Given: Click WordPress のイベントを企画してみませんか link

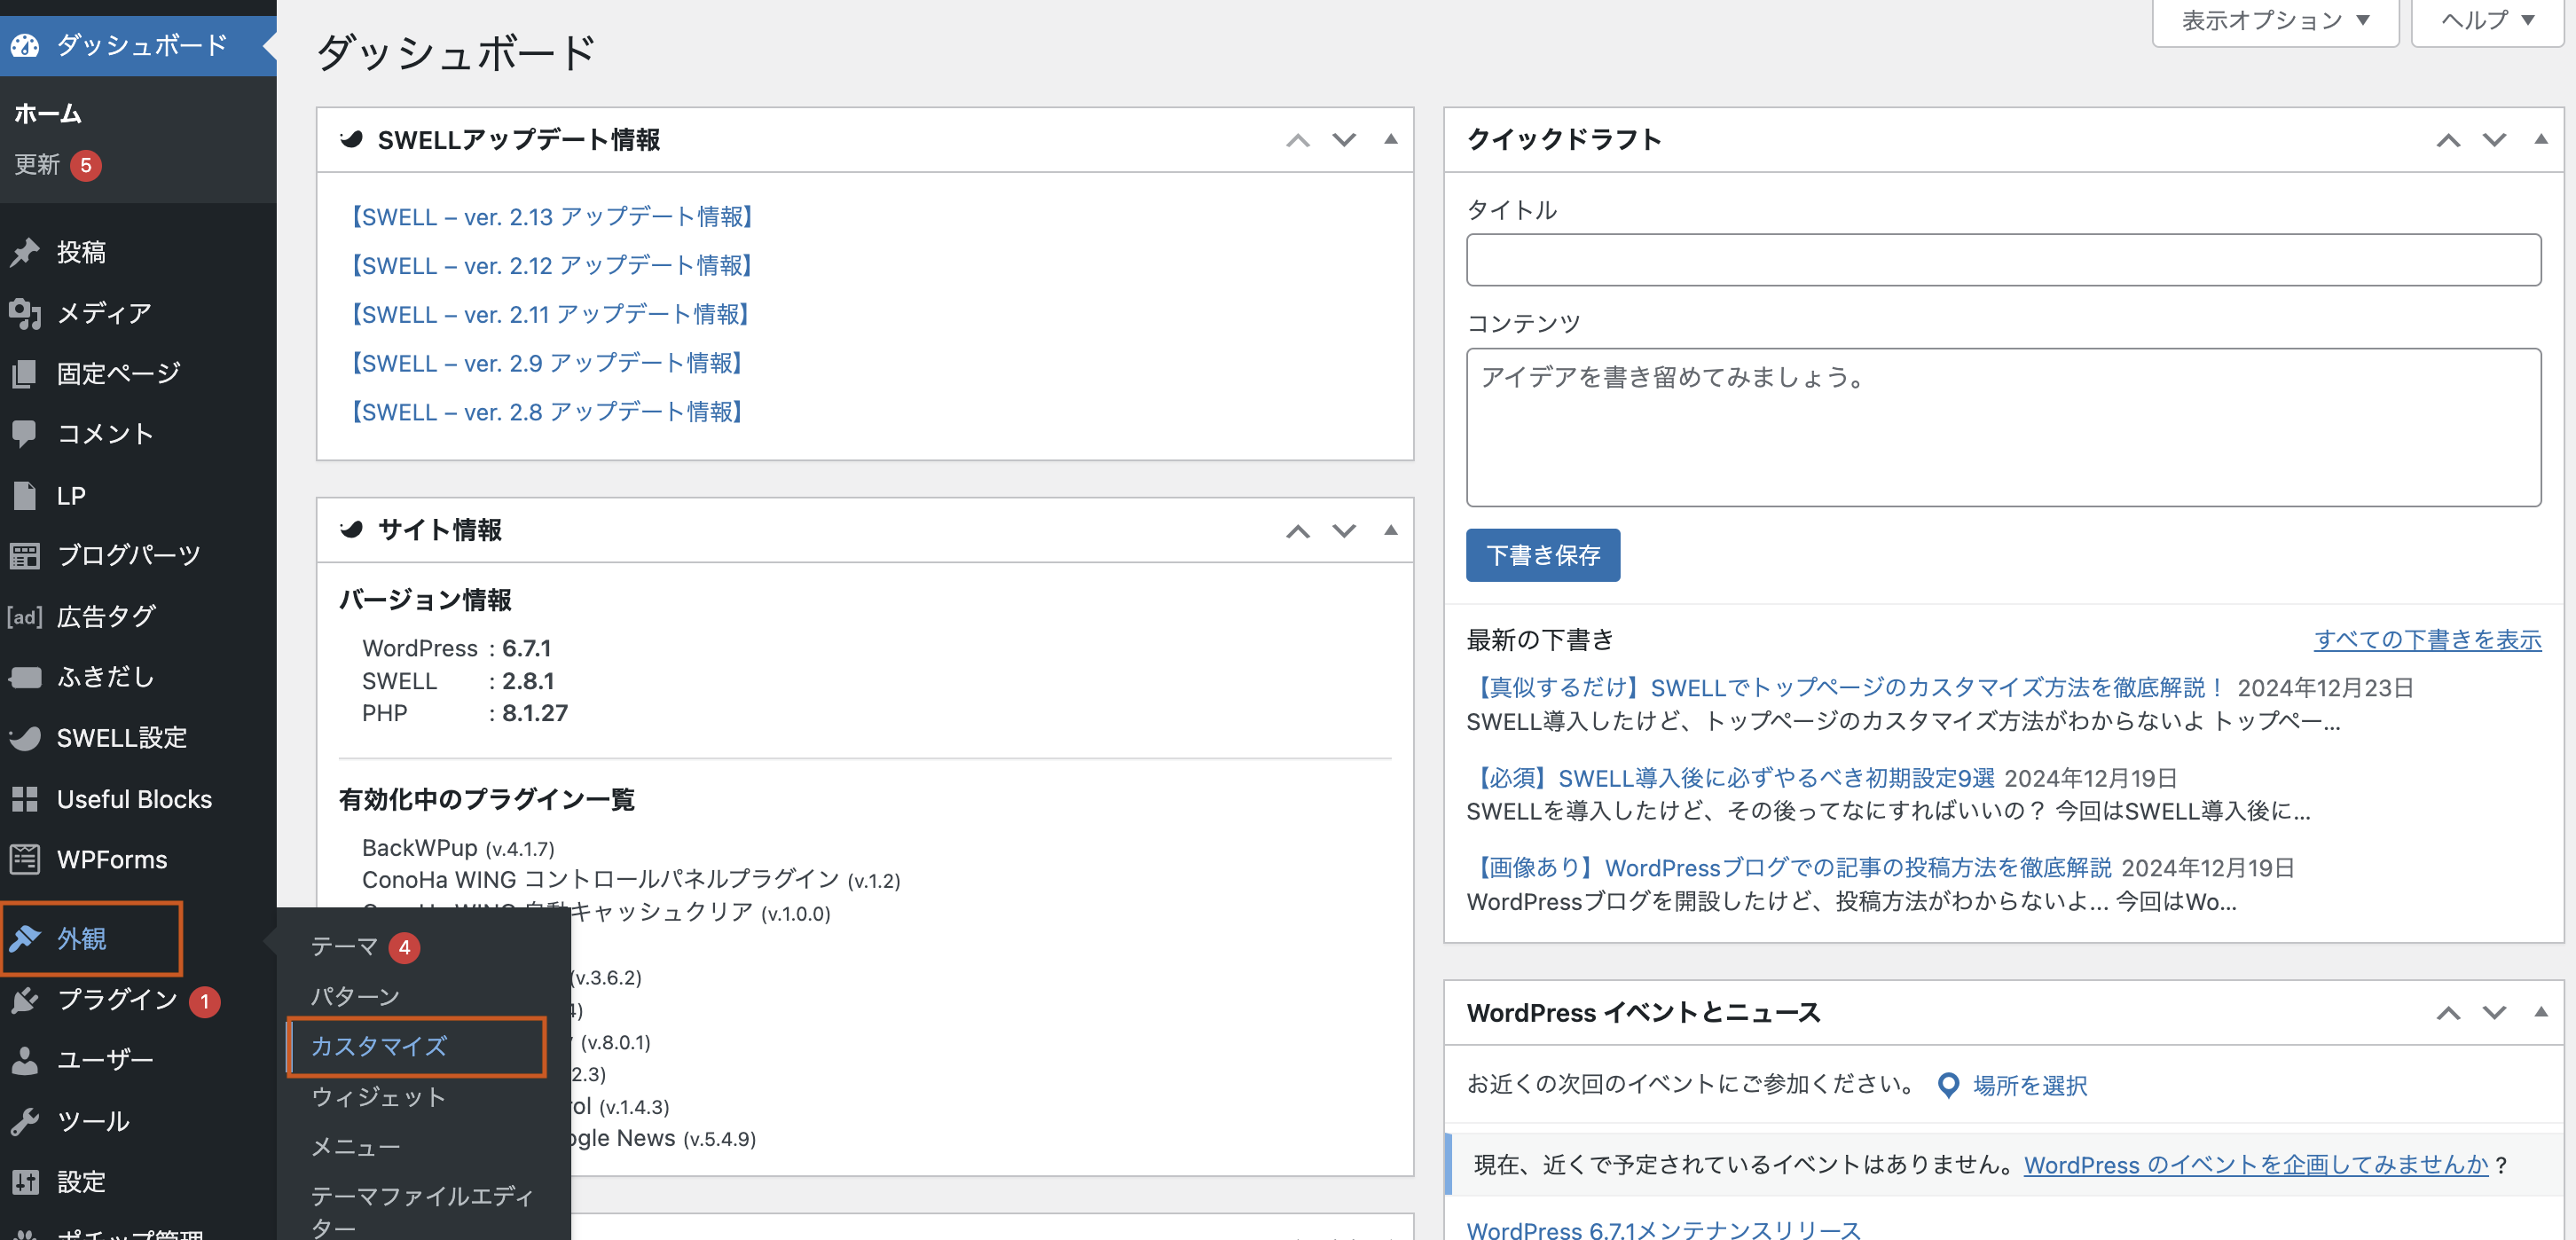Looking at the screenshot, I should (2256, 1165).
